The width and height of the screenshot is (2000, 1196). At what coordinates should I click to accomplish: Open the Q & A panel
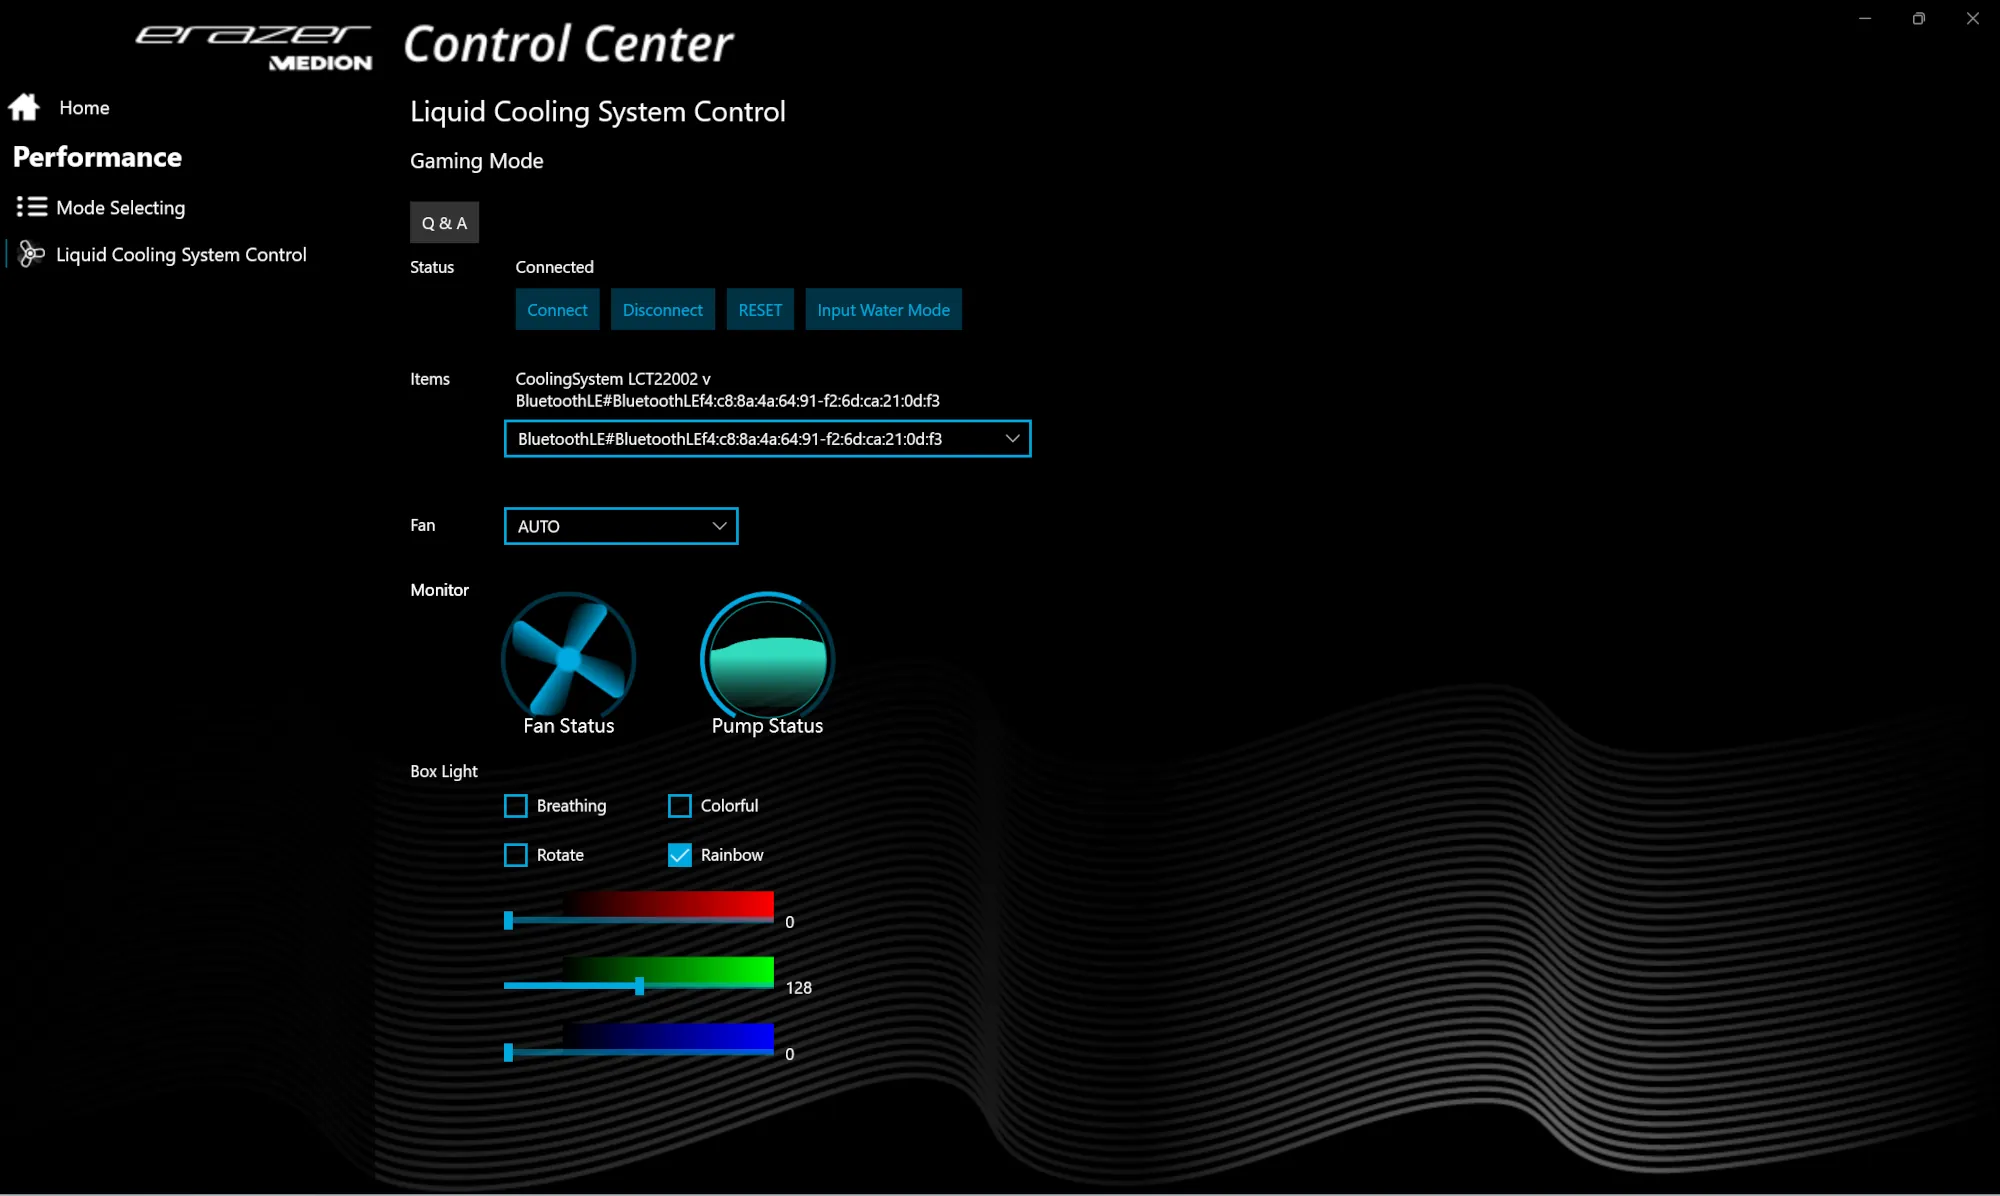click(444, 222)
